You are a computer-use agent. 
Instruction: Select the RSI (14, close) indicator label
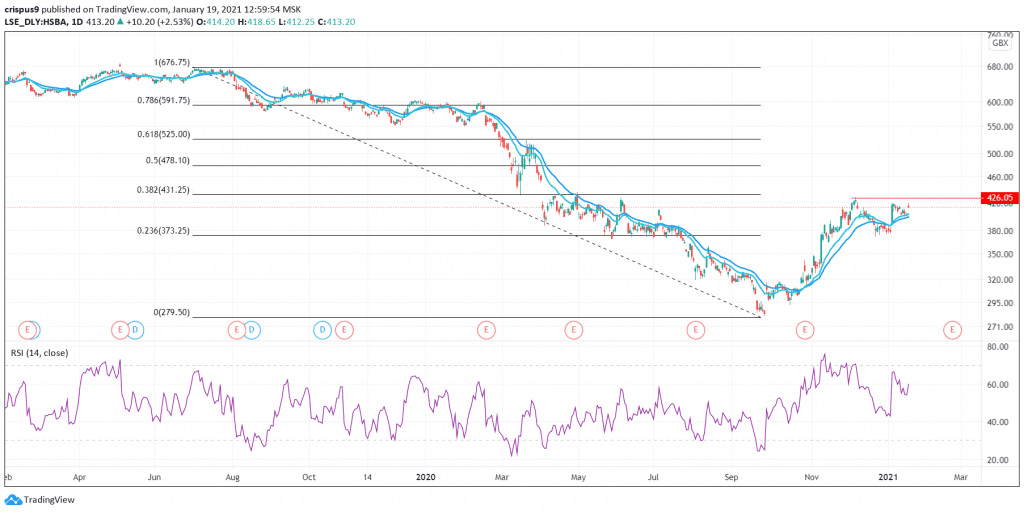pos(39,353)
